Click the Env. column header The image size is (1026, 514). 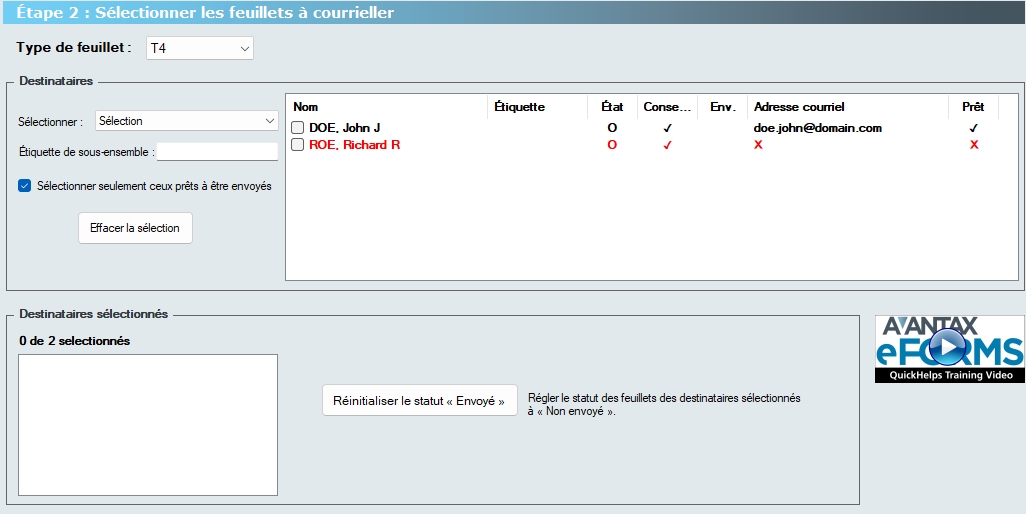coord(722,107)
